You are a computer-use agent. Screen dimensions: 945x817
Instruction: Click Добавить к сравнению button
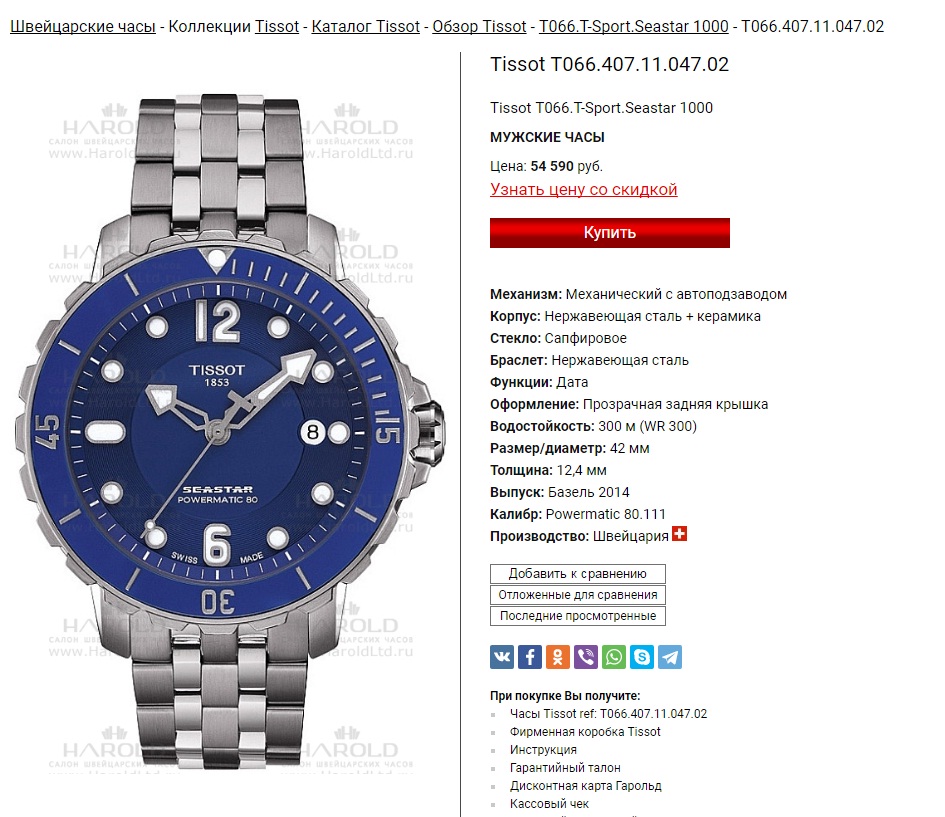coord(577,574)
